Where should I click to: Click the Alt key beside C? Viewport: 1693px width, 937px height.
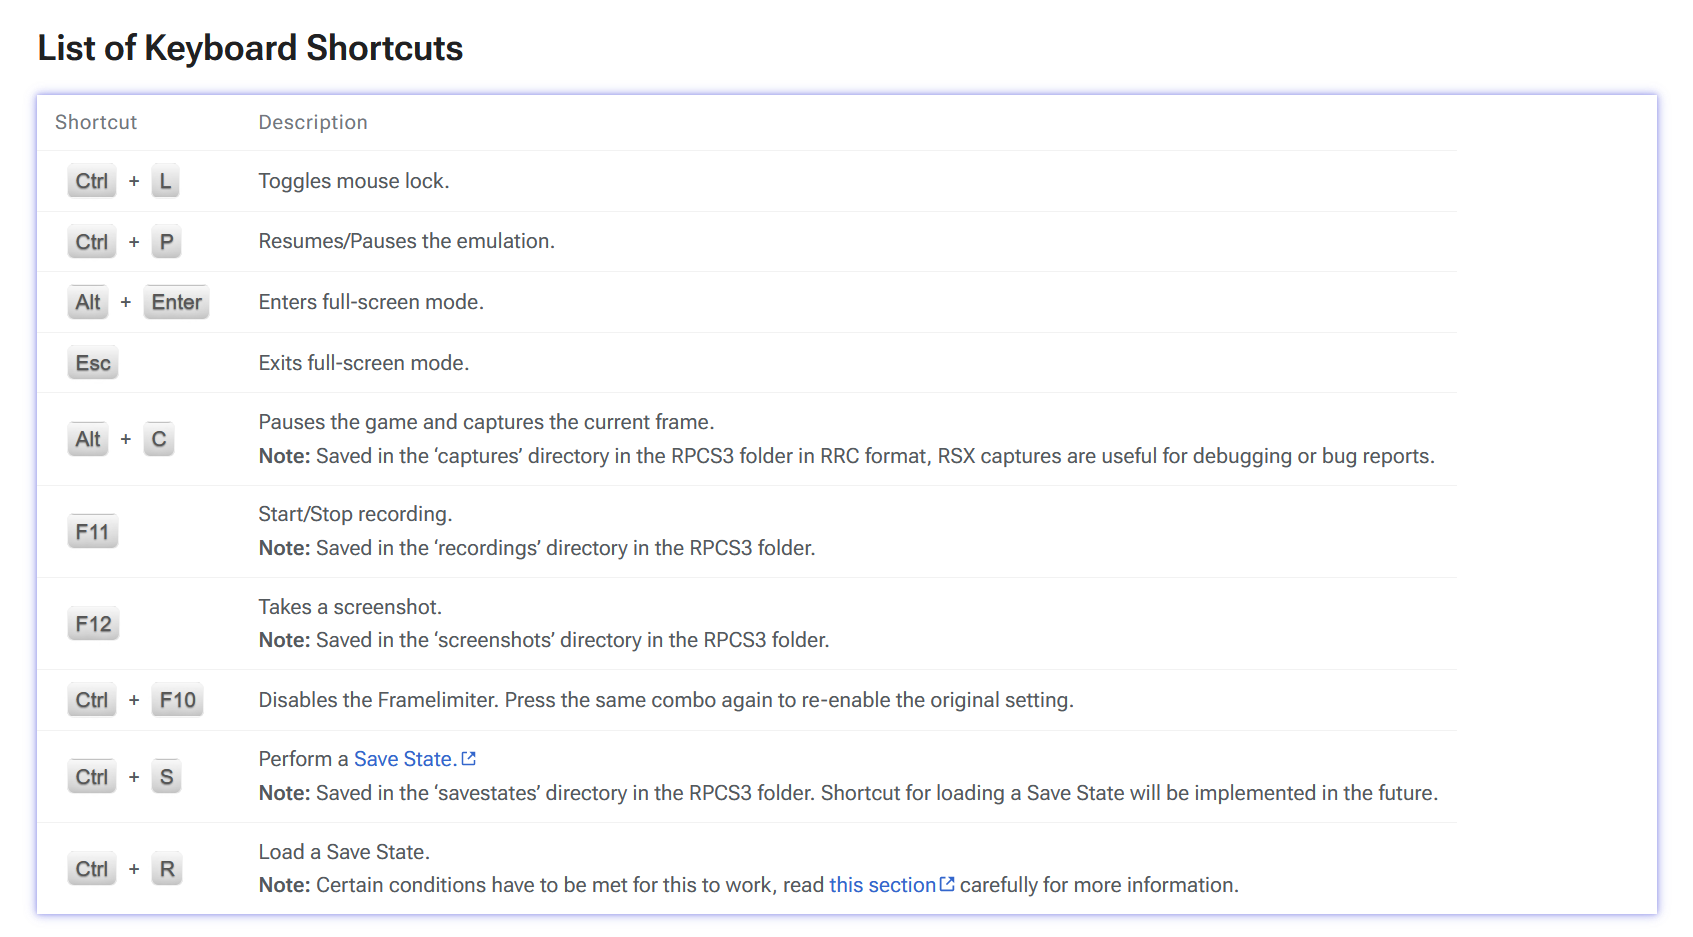click(88, 439)
